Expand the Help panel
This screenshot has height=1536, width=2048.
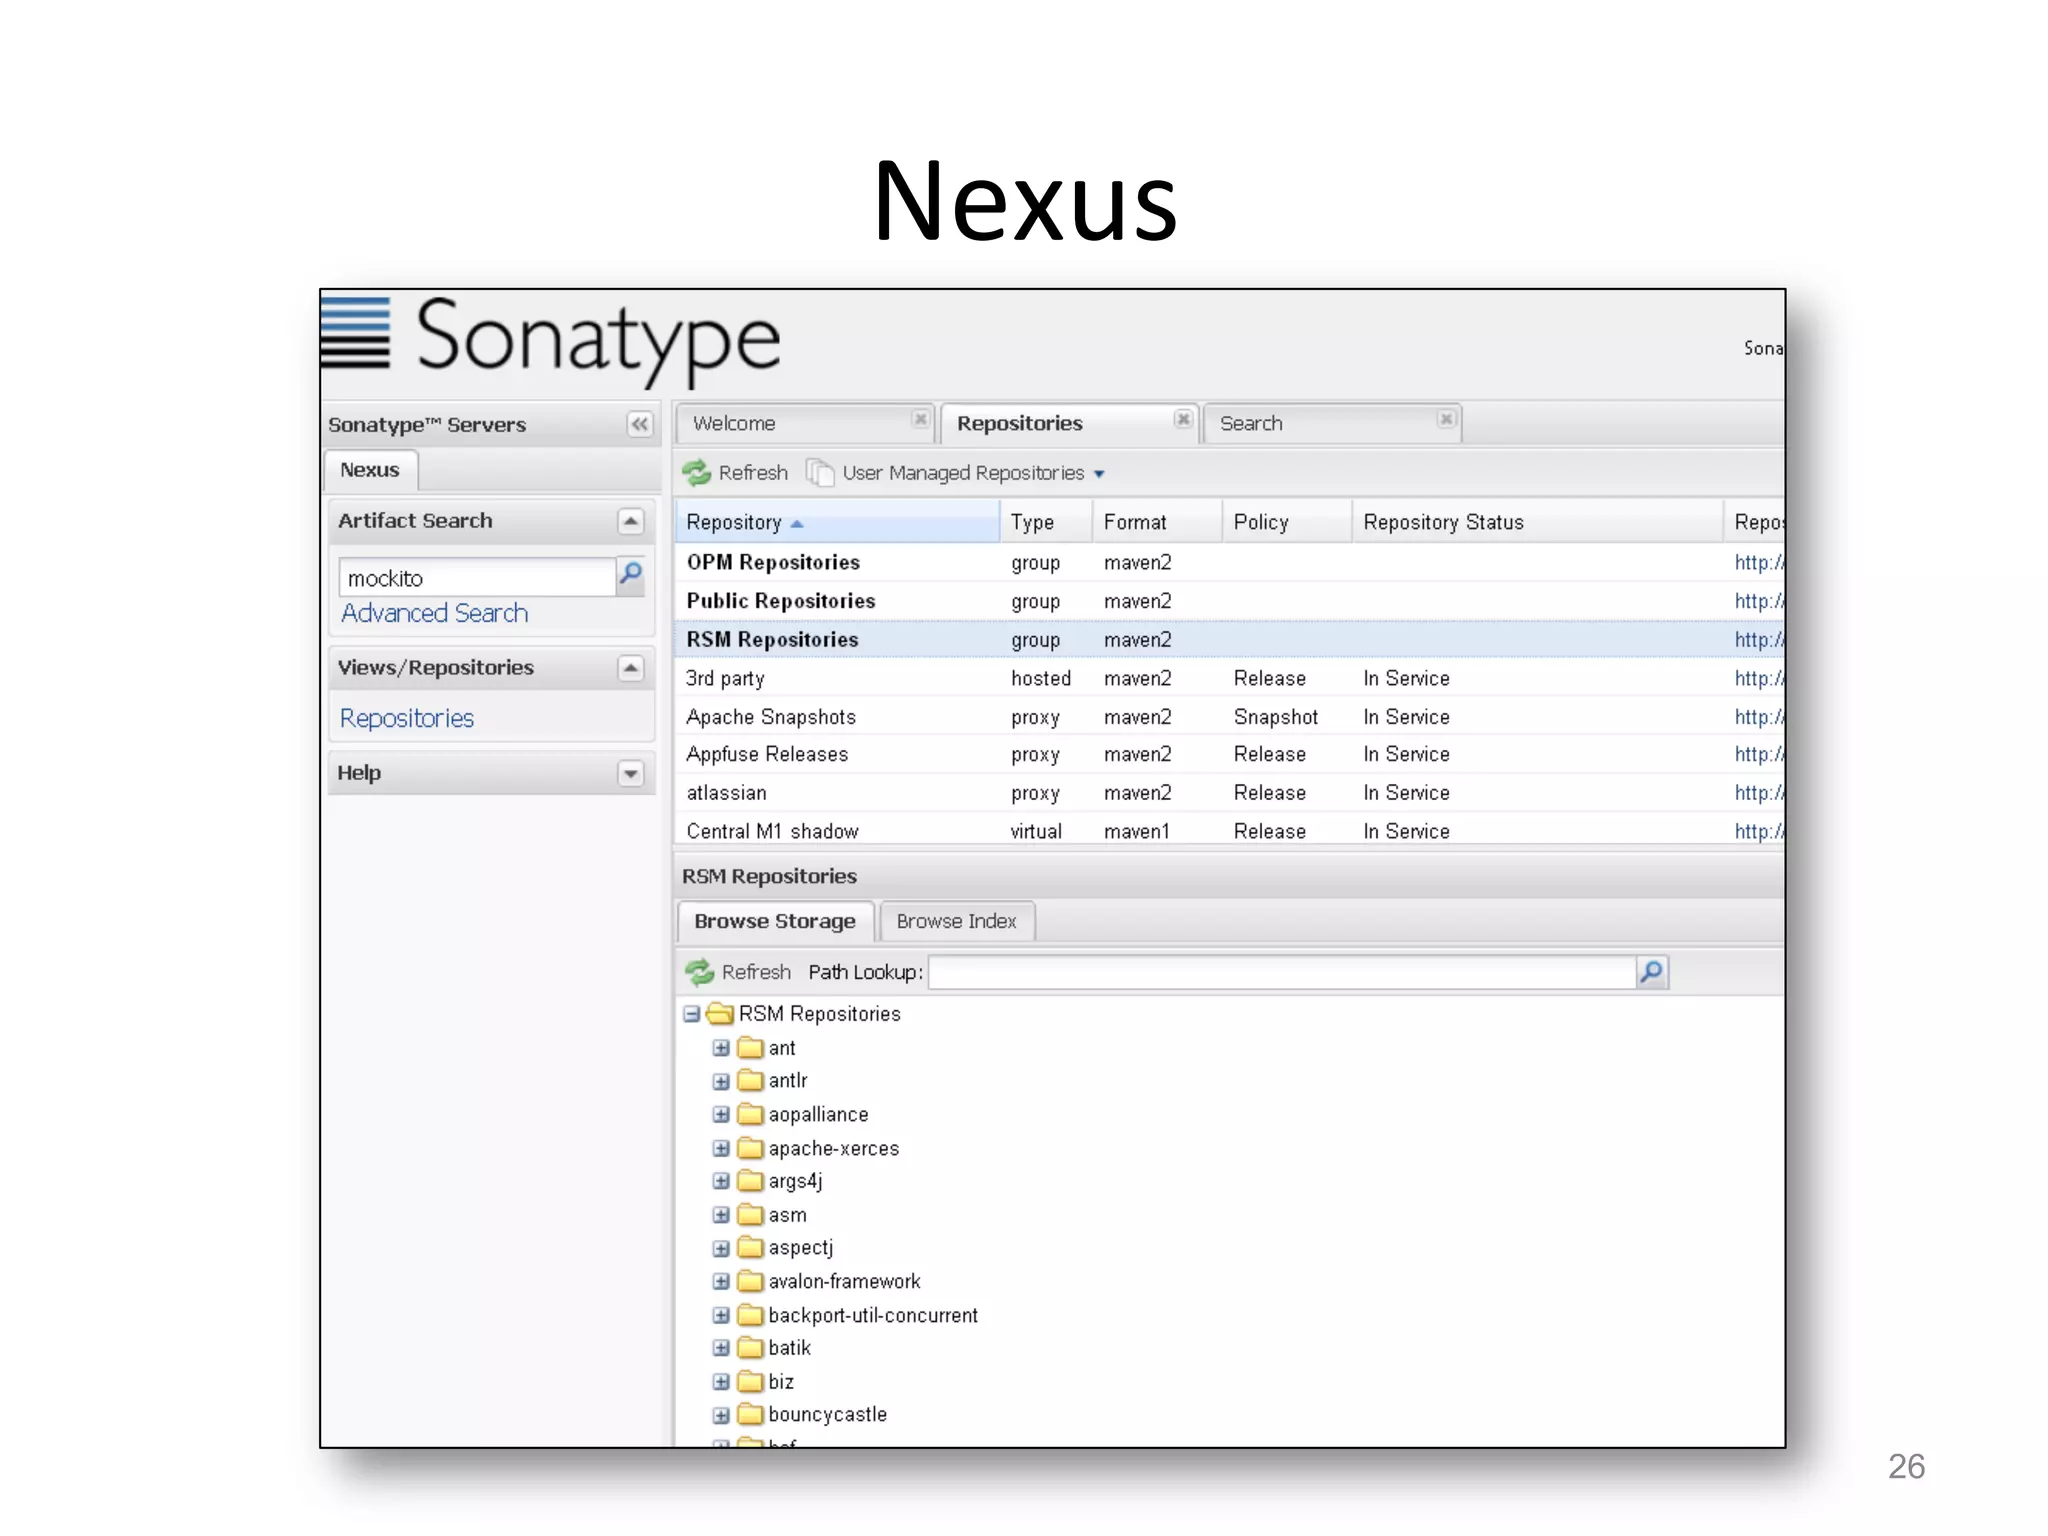pyautogui.click(x=630, y=773)
